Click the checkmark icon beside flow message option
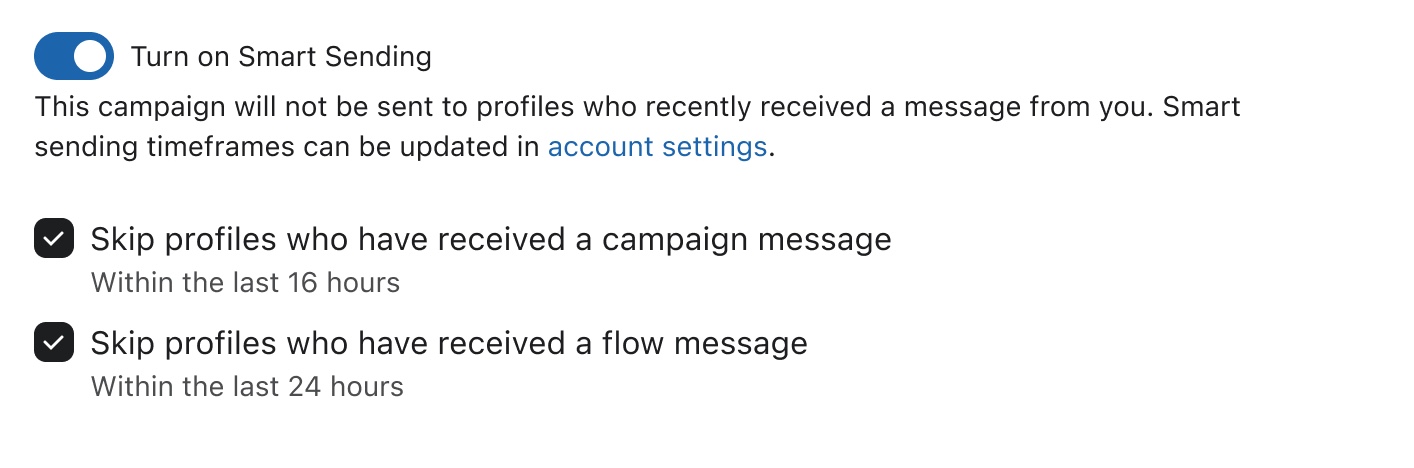 coord(54,343)
